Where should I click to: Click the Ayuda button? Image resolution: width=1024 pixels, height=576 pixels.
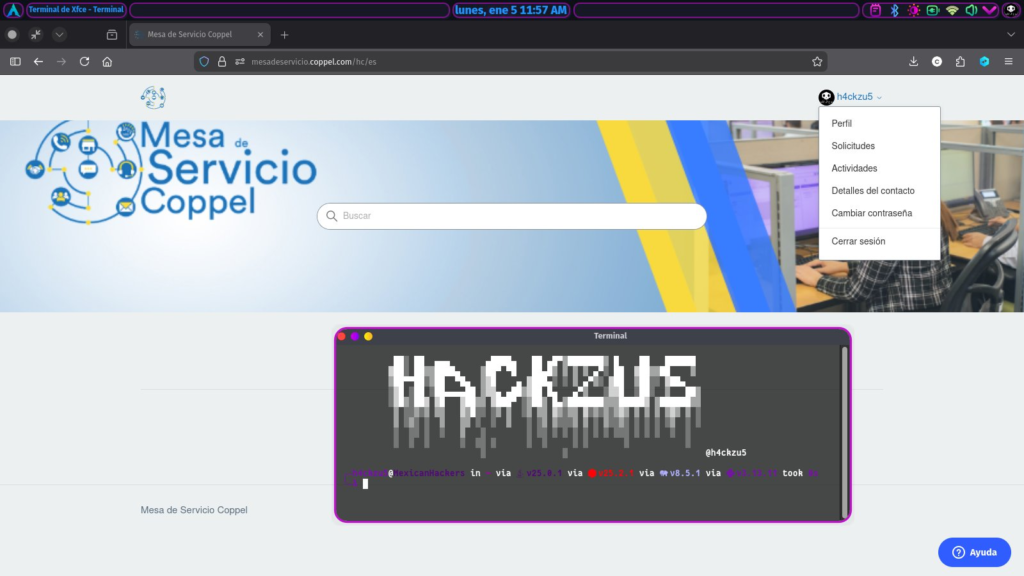[x=974, y=552]
